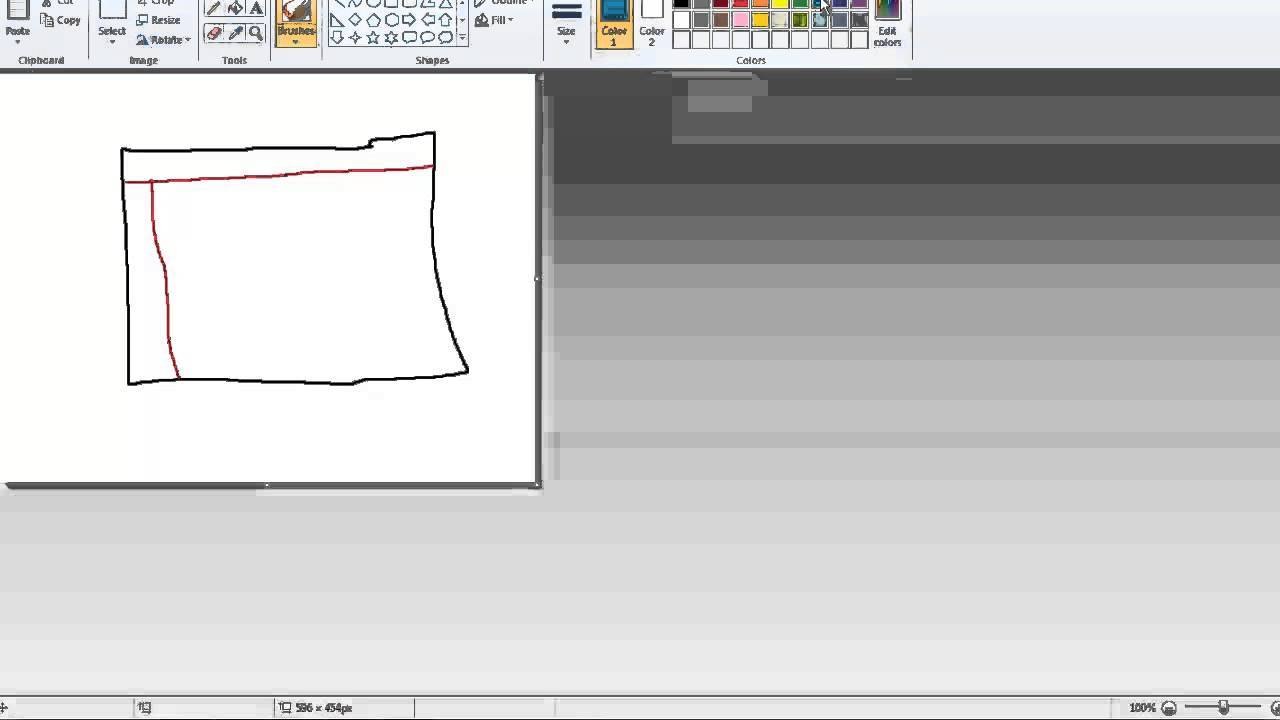The image size is (1280, 720).
Task: Activate the Color 1 selector
Action: [614, 22]
